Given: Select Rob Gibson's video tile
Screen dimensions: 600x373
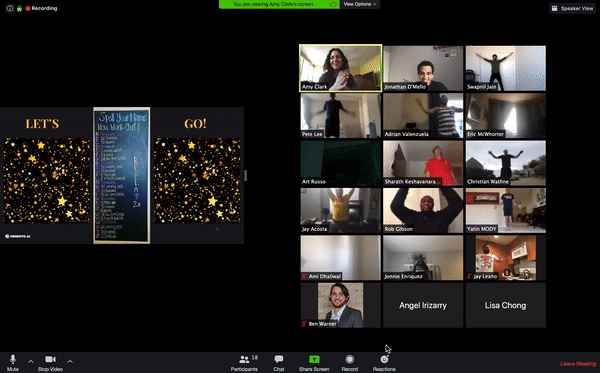Looking at the screenshot, I should (x=423, y=210).
